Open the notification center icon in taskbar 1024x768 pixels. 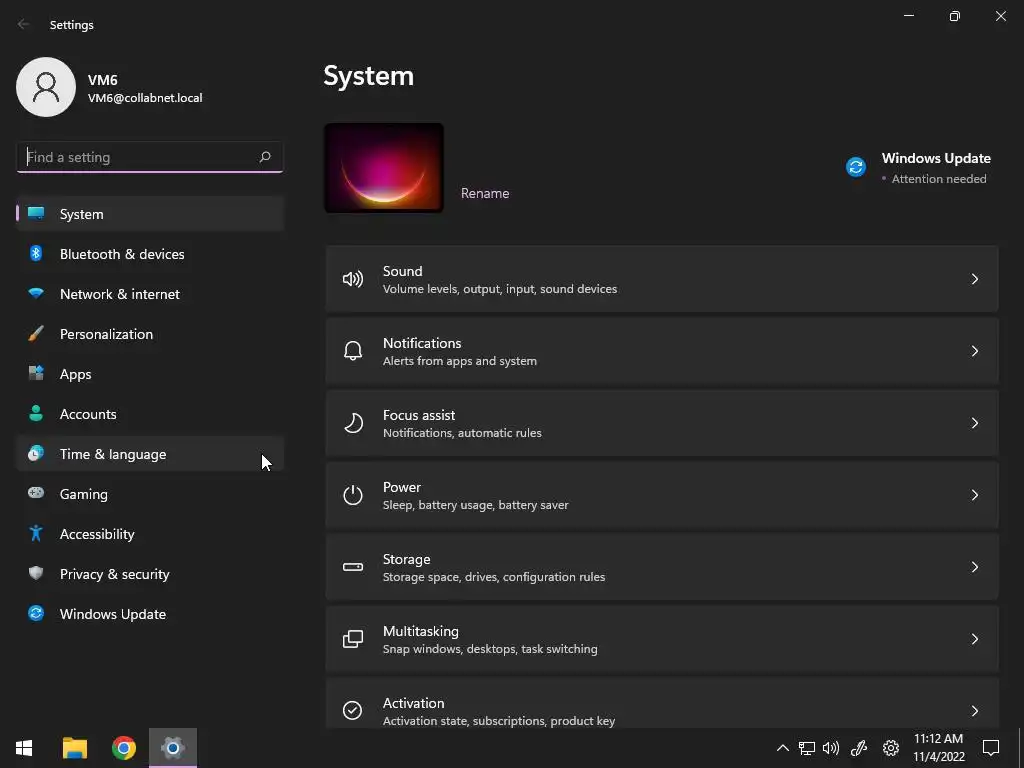991,748
